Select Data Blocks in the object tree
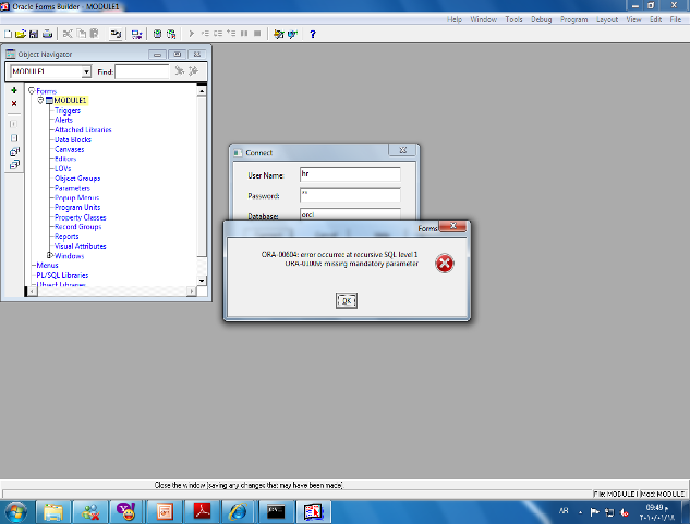691x524 pixels. tap(73, 140)
